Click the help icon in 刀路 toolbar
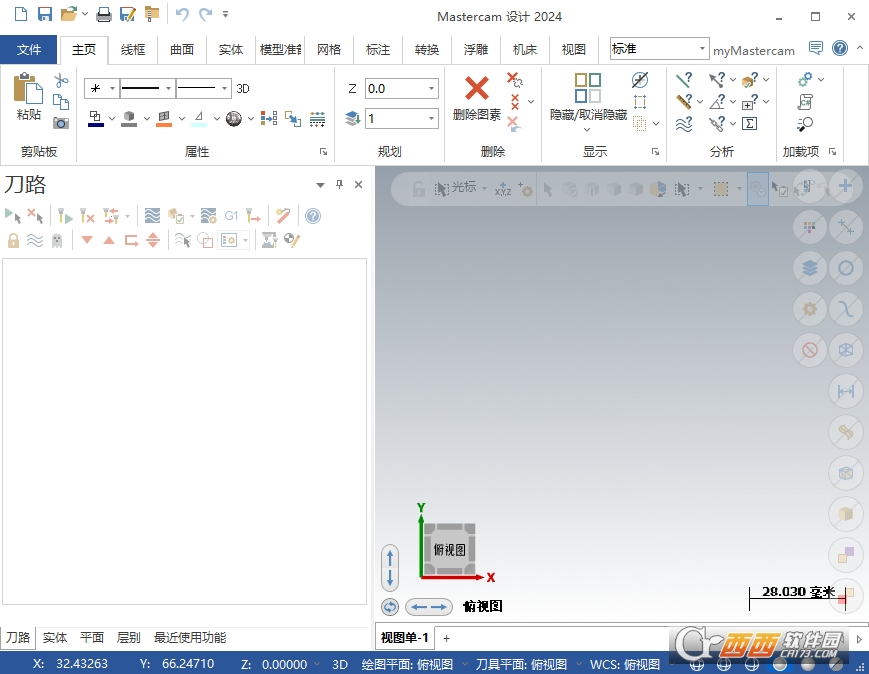Image resolution: width=869 pixels, height=674 pixels. [313, 216]
